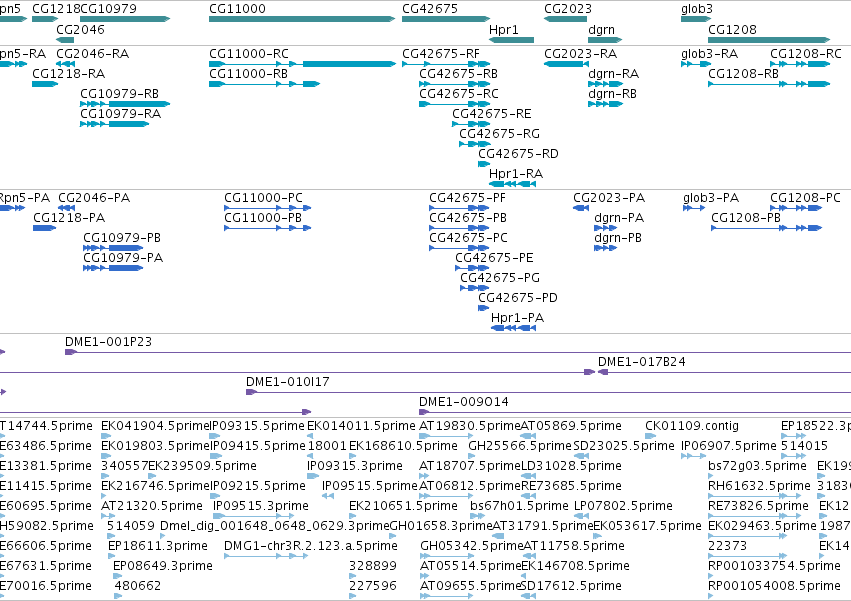Select the CG11000 gene feature label

coord(237,9)
